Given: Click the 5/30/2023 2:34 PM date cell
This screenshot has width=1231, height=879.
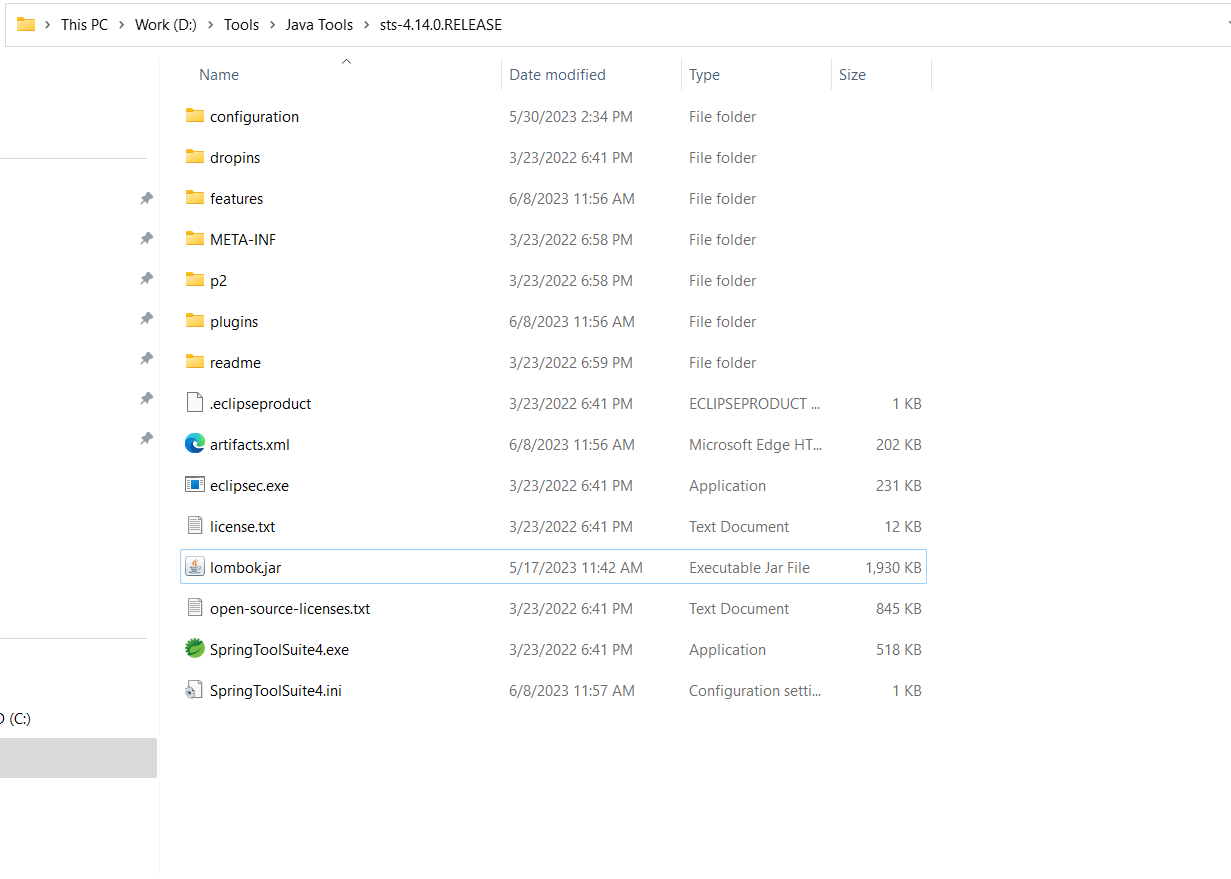Looking at the screenshot, I should point(571,117).
